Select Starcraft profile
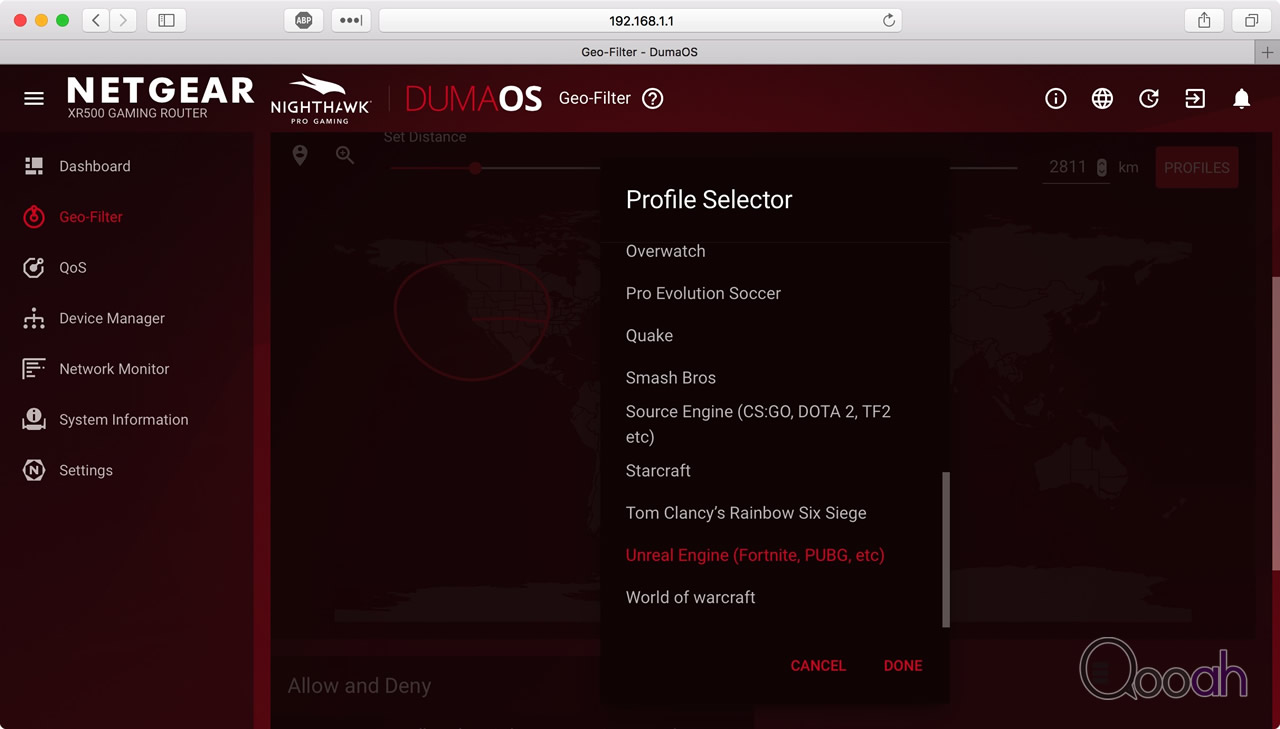The width and height of the screenshot is (1280, 729). 658,470
